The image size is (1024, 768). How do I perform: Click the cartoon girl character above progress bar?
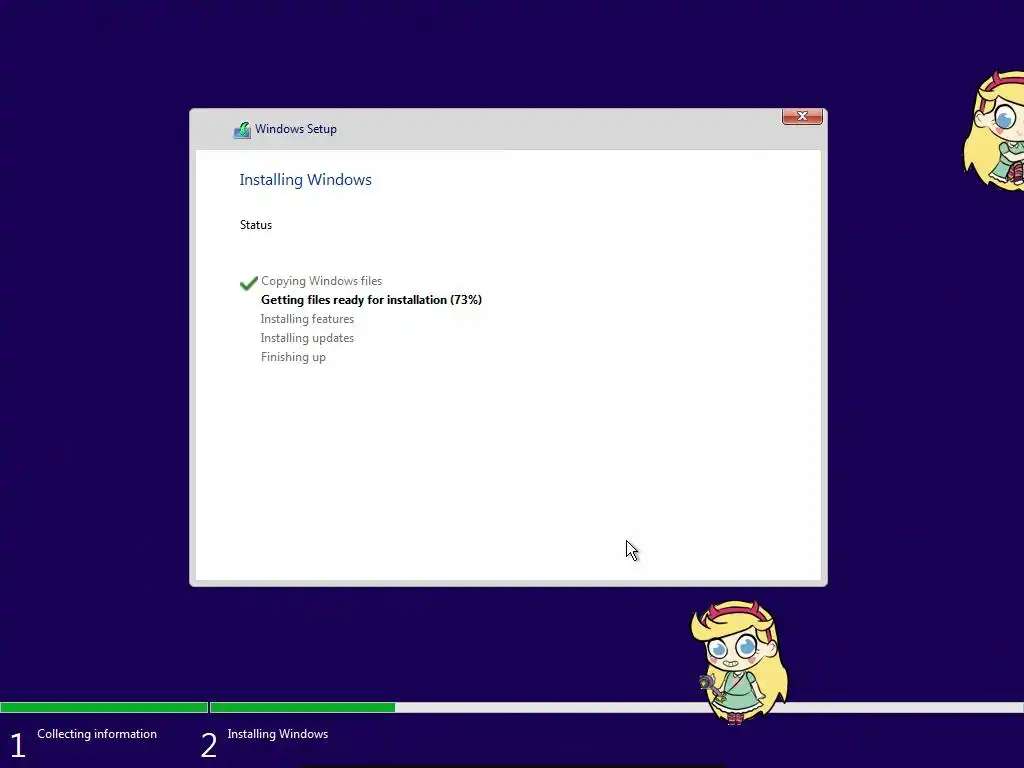pos(739,662)
